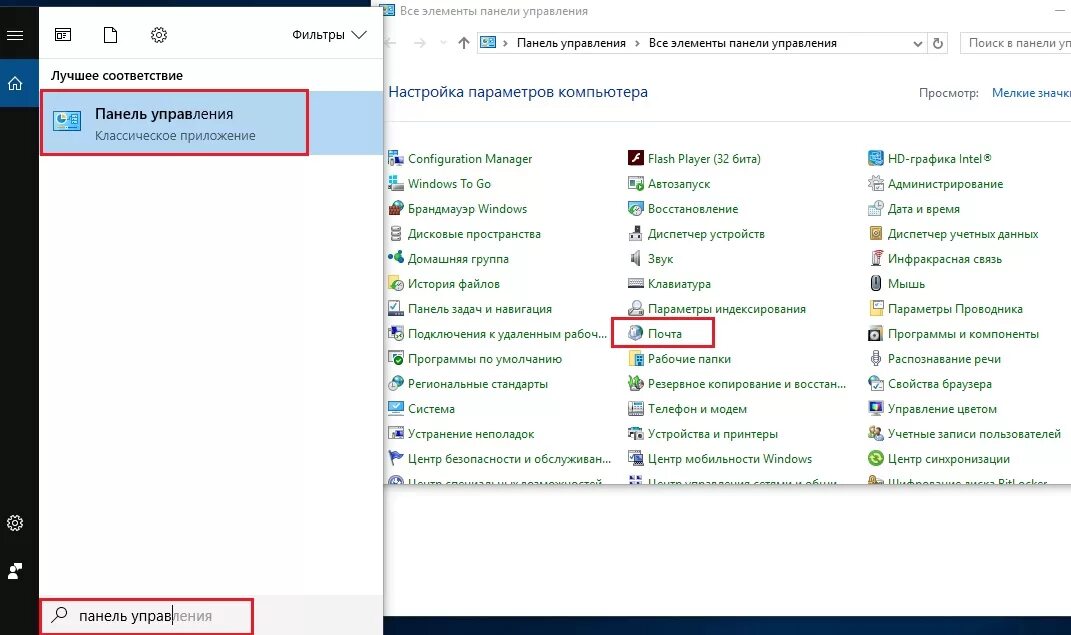This screenshot has height=635, width=1071.
Task: Open Дата и время icon
Action: coord(876,208)
